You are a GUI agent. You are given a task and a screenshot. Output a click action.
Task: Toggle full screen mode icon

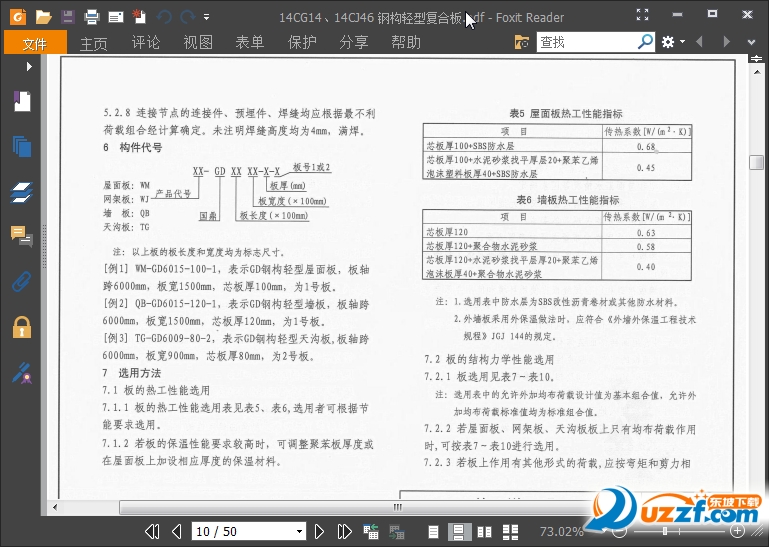[642, 15]
